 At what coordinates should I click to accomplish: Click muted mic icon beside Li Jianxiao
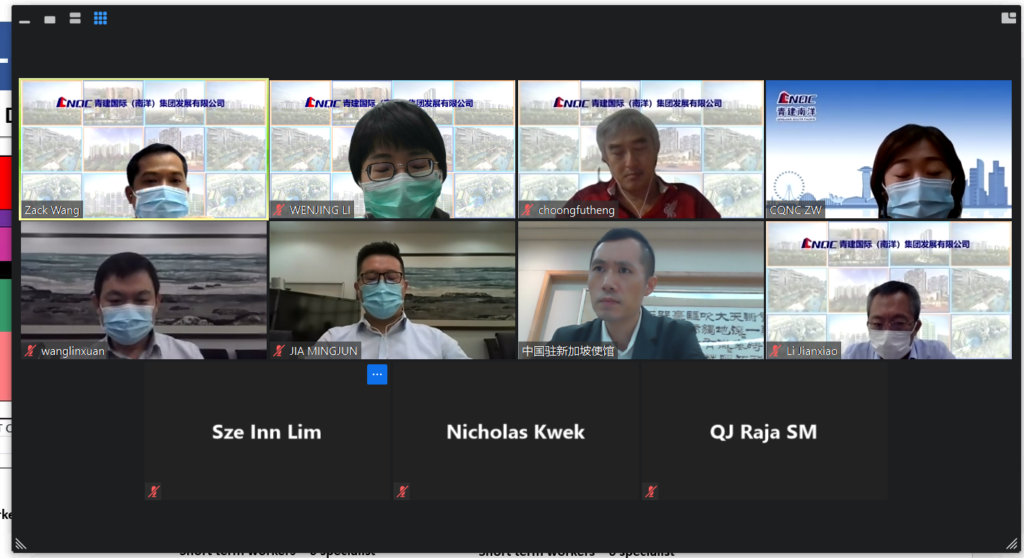point(776,351)
